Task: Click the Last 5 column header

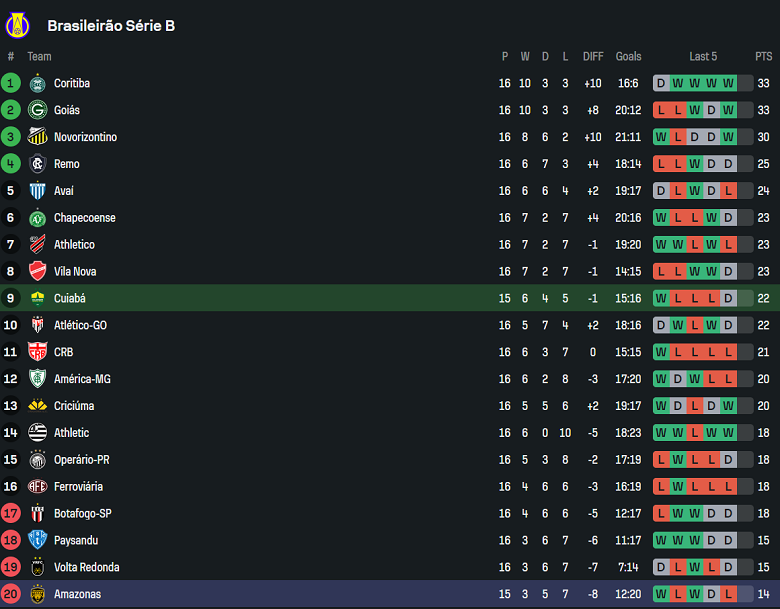Action: coord(703,57)
